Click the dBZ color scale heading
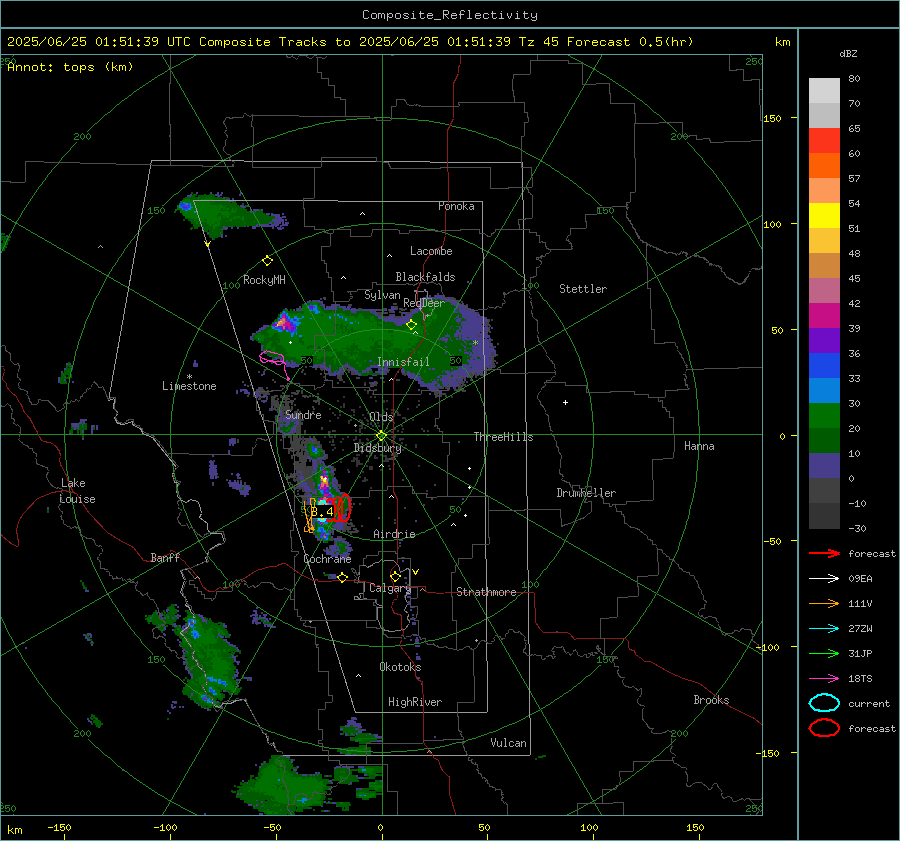Viewport: 900px width, 841px height. pyautogui.click(x=848, y=53)
